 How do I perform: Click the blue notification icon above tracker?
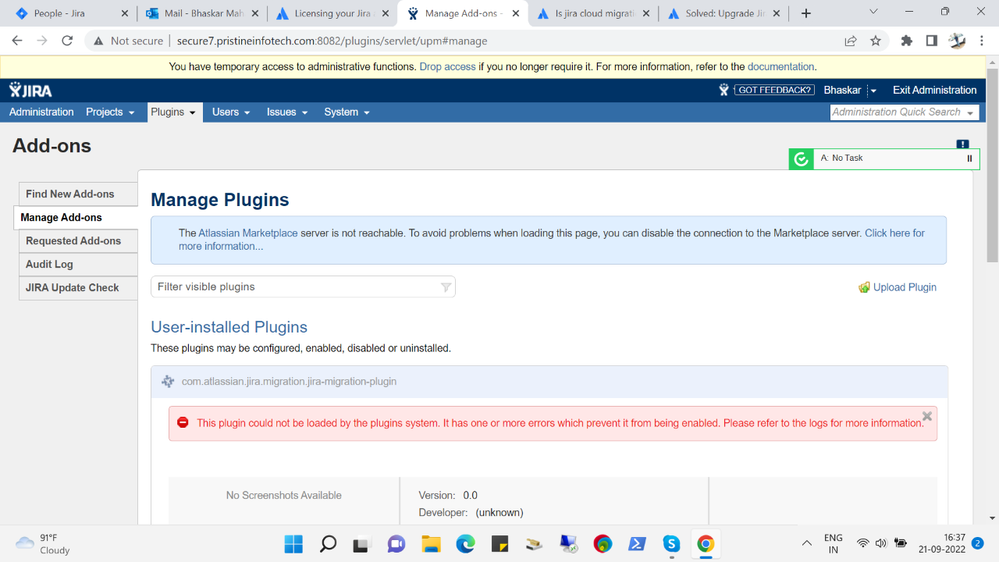click(963, 144)
